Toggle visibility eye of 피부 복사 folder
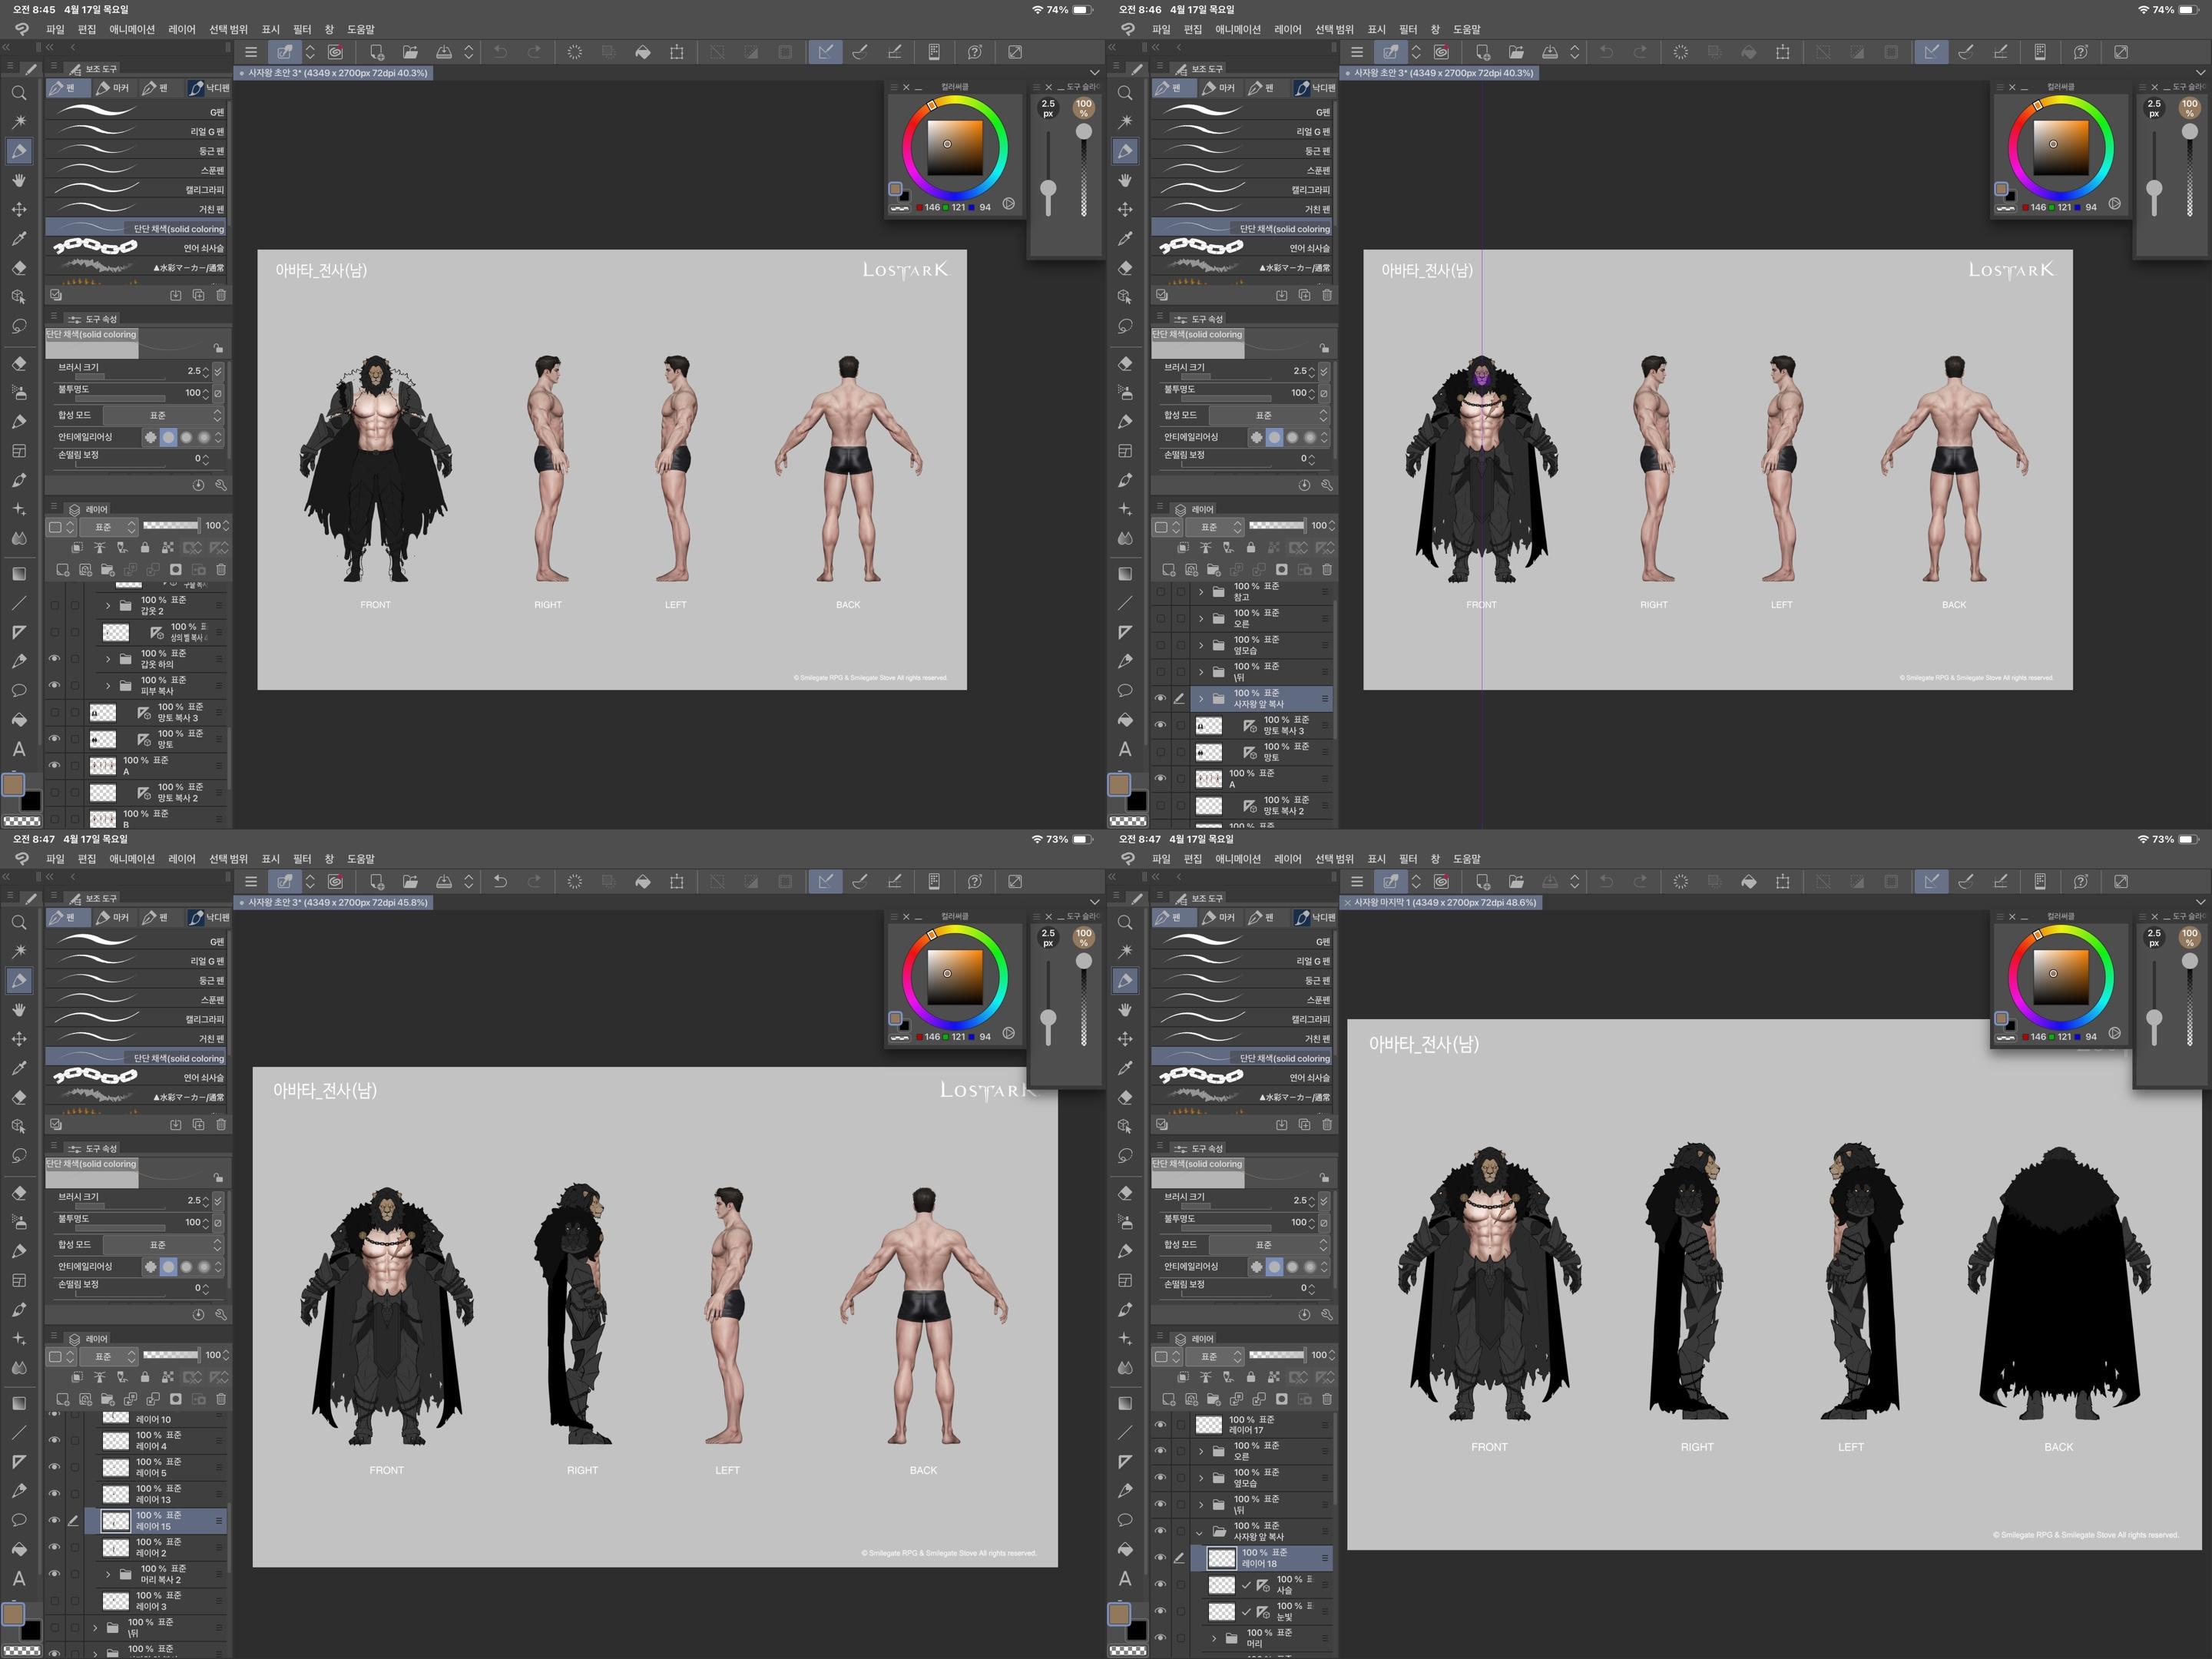This screenshot has height=1659, width=2212. [x=54, y=685]
